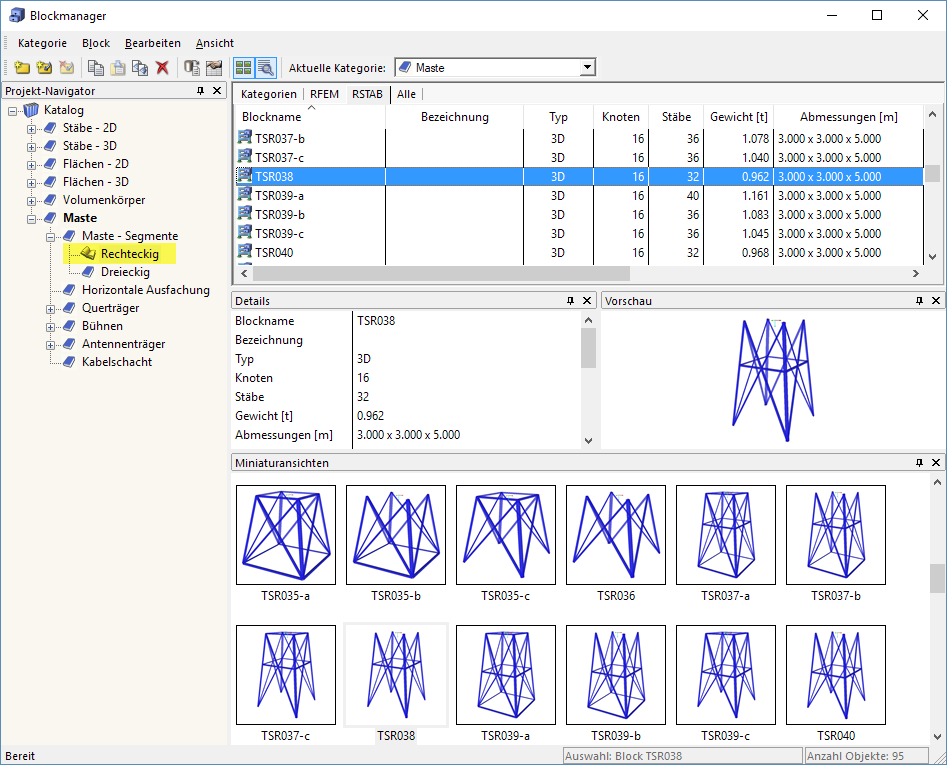Select the TSR039-a row icon
Screen dimensions: 947x765
[x=244, y=196]
